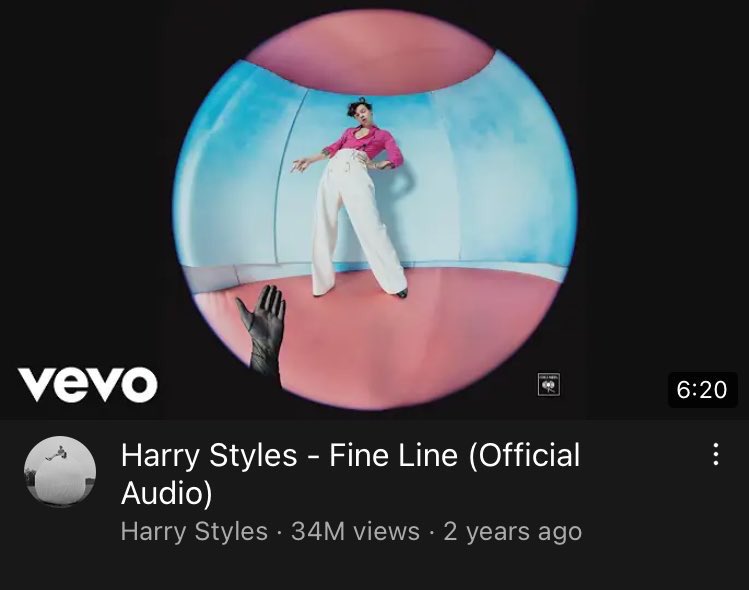Open the three-dot more options menu

(715, 454)
